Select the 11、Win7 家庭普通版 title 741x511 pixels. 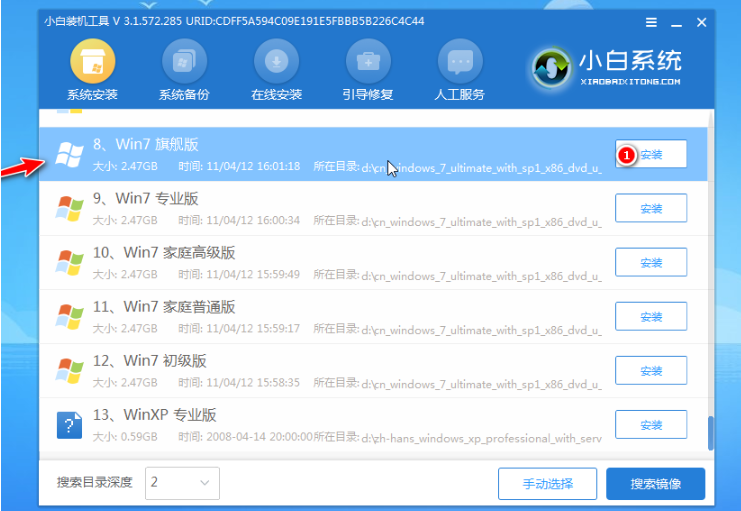coord(164,307)
